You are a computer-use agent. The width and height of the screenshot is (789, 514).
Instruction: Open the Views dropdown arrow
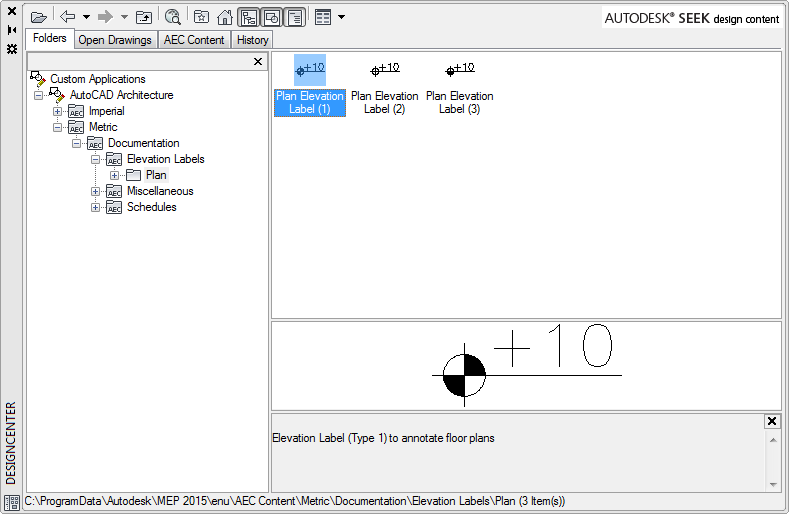(342, 17)
